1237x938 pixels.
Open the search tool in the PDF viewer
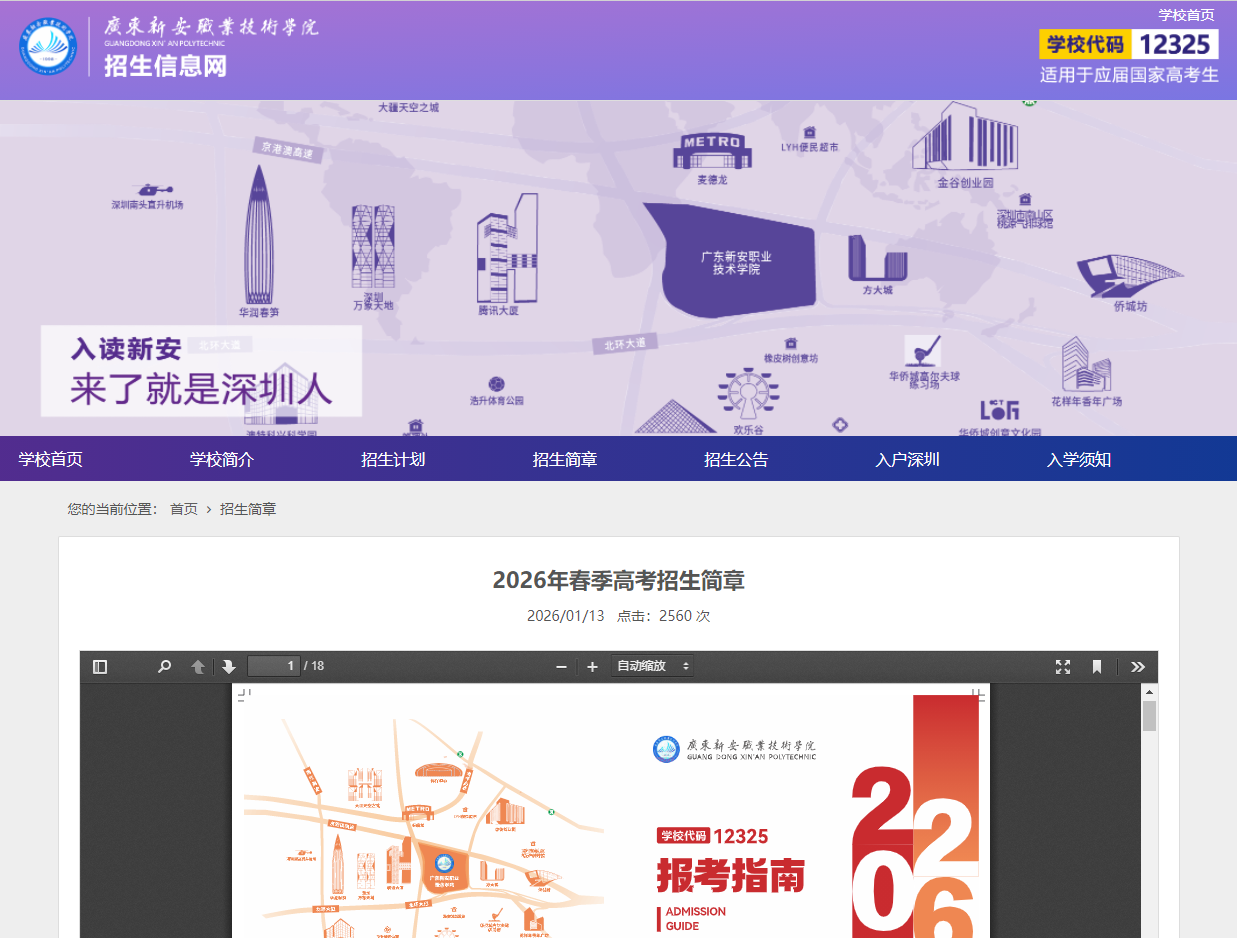click(163, 665)
